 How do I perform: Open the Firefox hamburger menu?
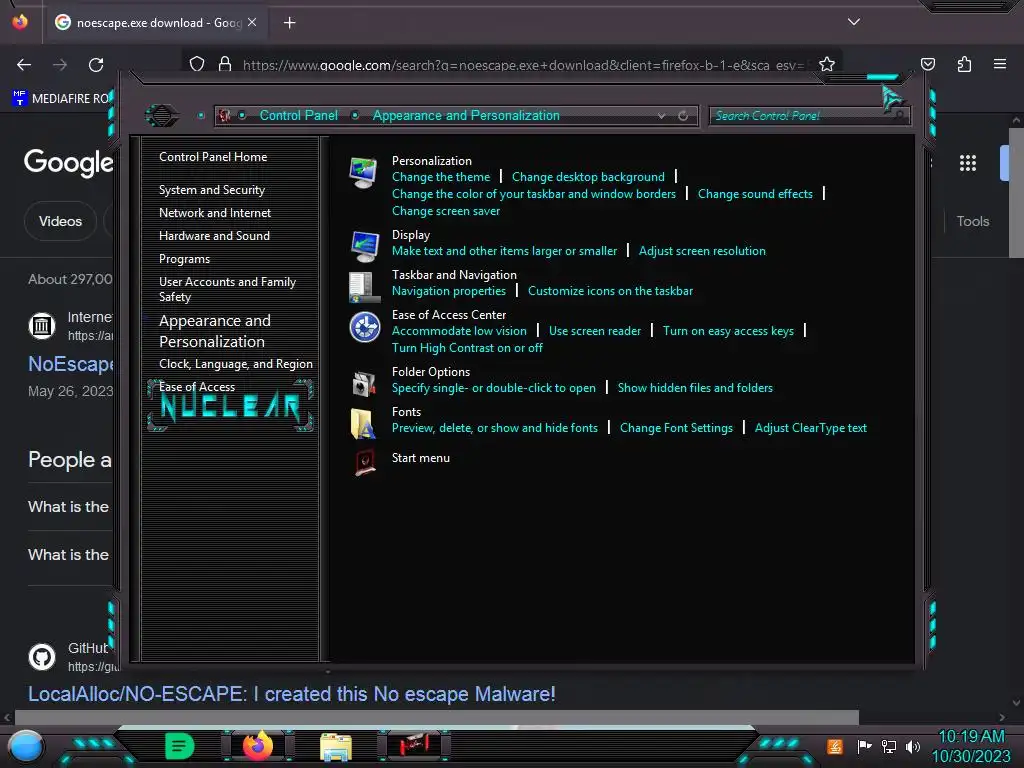click(x=1000, y=64)
